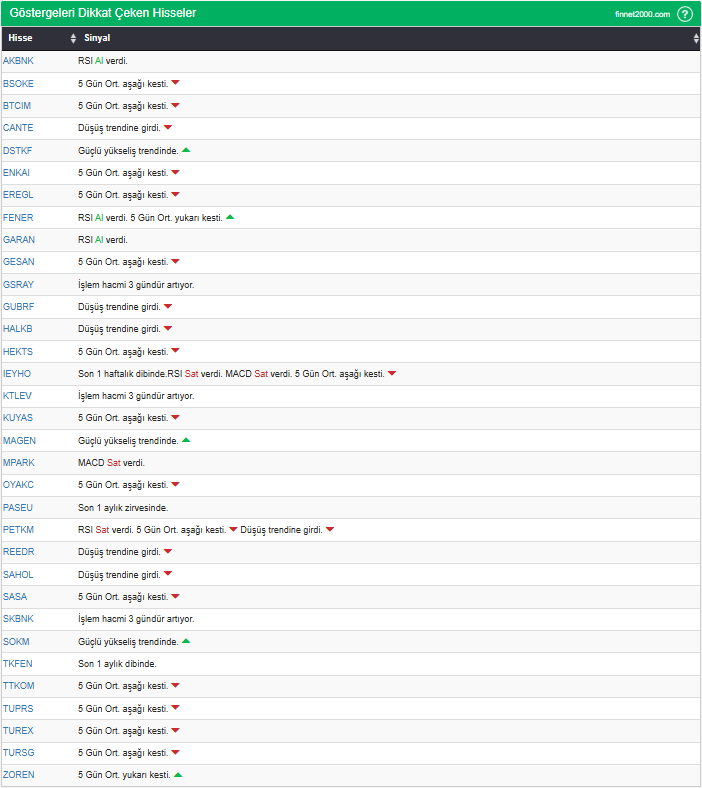Sort table by Sinyal column arrows

[x=696, y=38]
